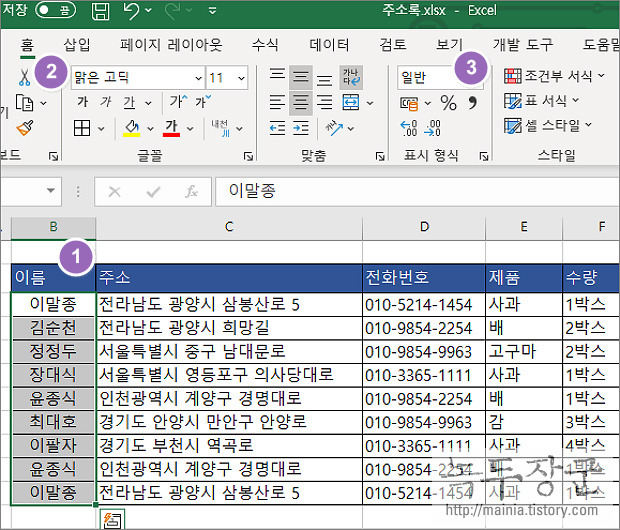This screenshot has height=530, width=620.
Task: Click the 일반 number format box
Action: coord(440,78)
